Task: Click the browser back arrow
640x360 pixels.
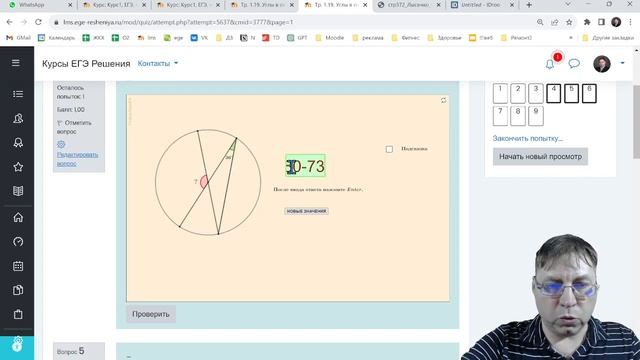Action: (x=9, y=22)
